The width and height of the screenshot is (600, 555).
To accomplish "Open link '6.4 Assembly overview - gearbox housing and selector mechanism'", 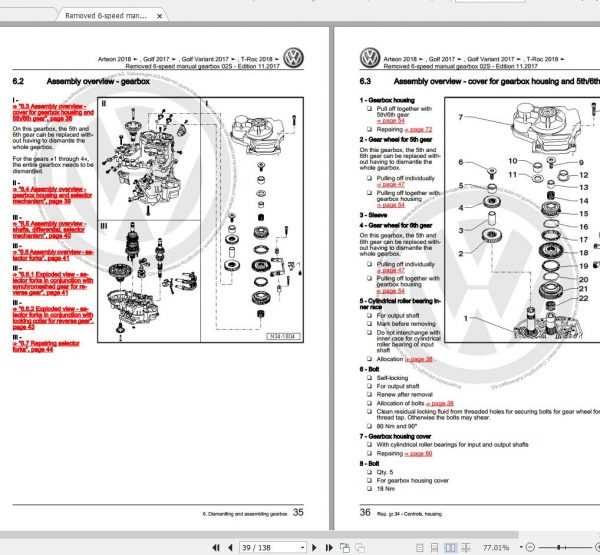I will [x=52, y=195].
